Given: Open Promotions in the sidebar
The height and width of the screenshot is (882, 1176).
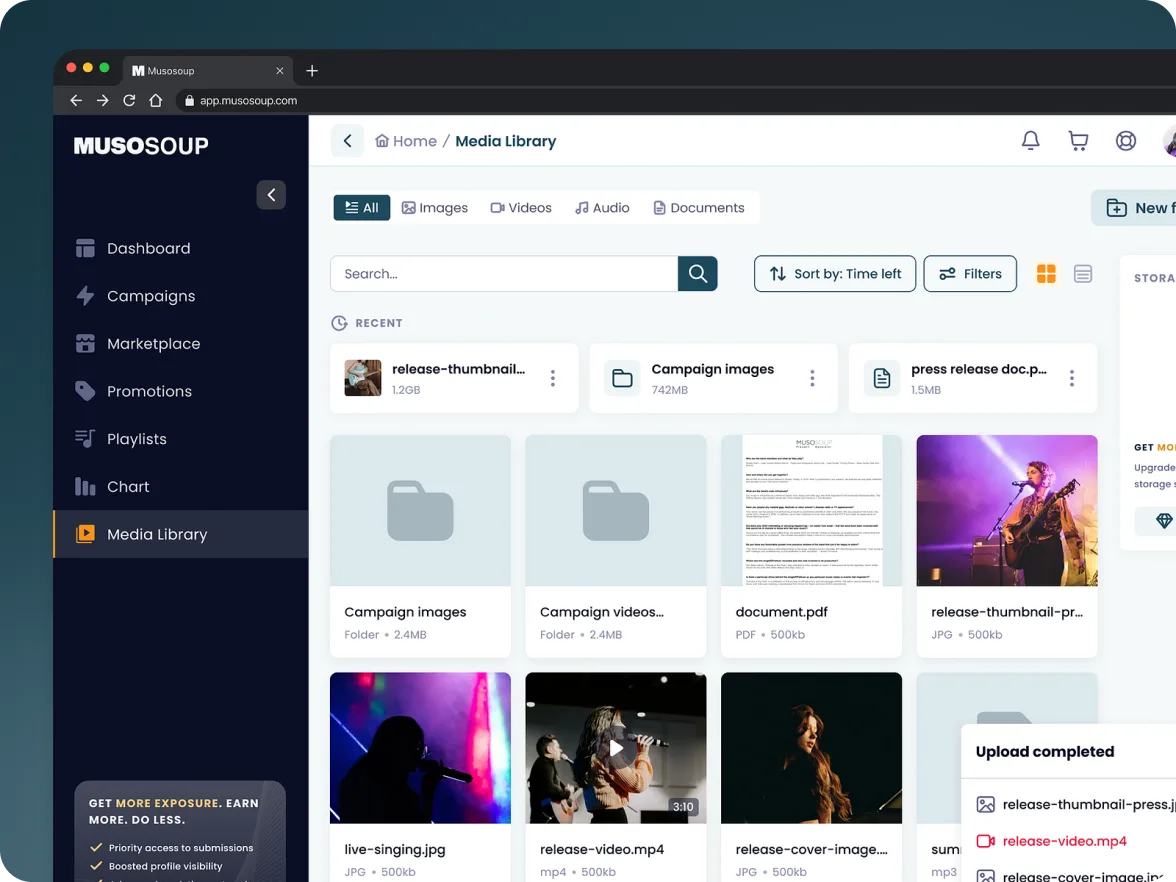Looking at the screenshot, I should point(180,392).
